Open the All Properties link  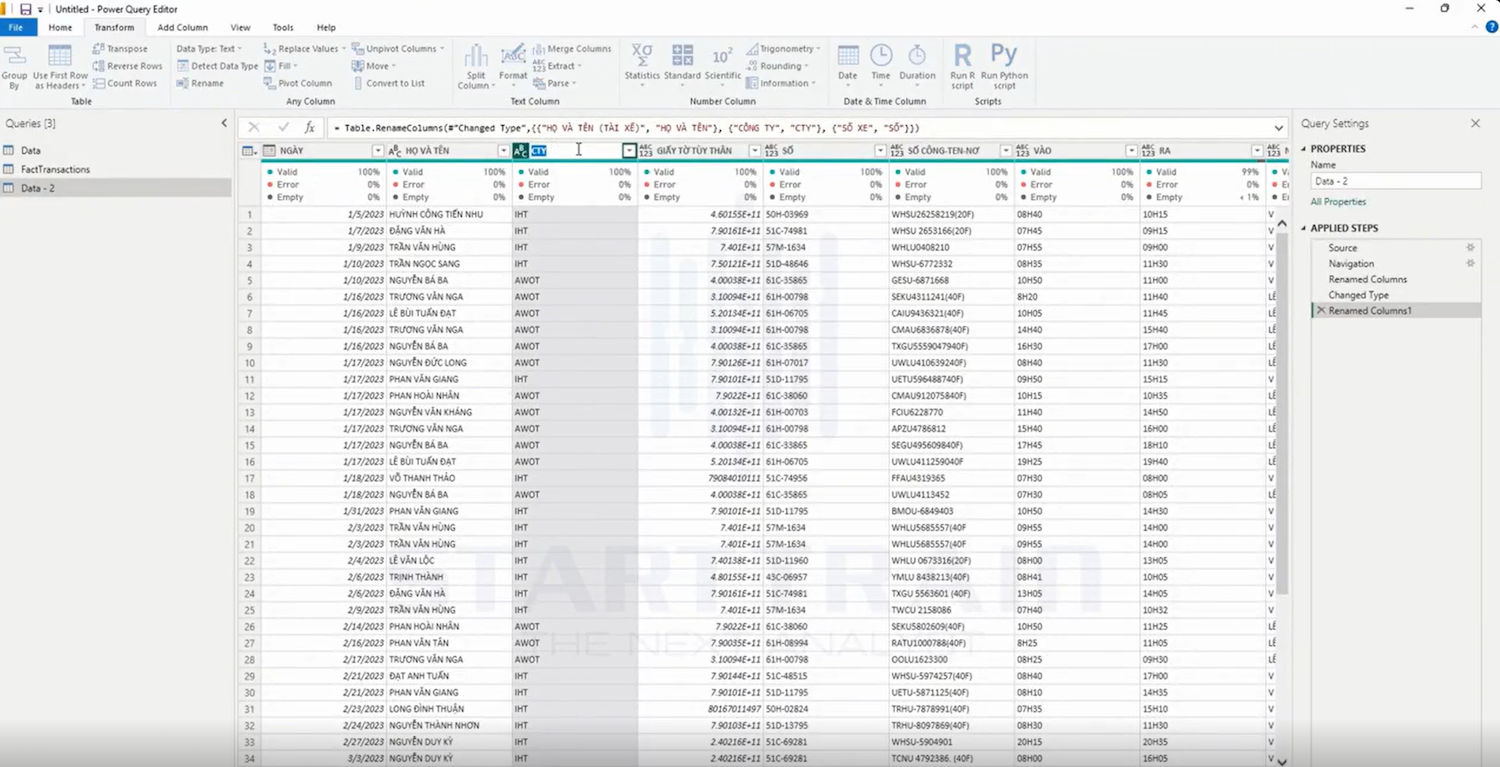tap(1338, 202)
